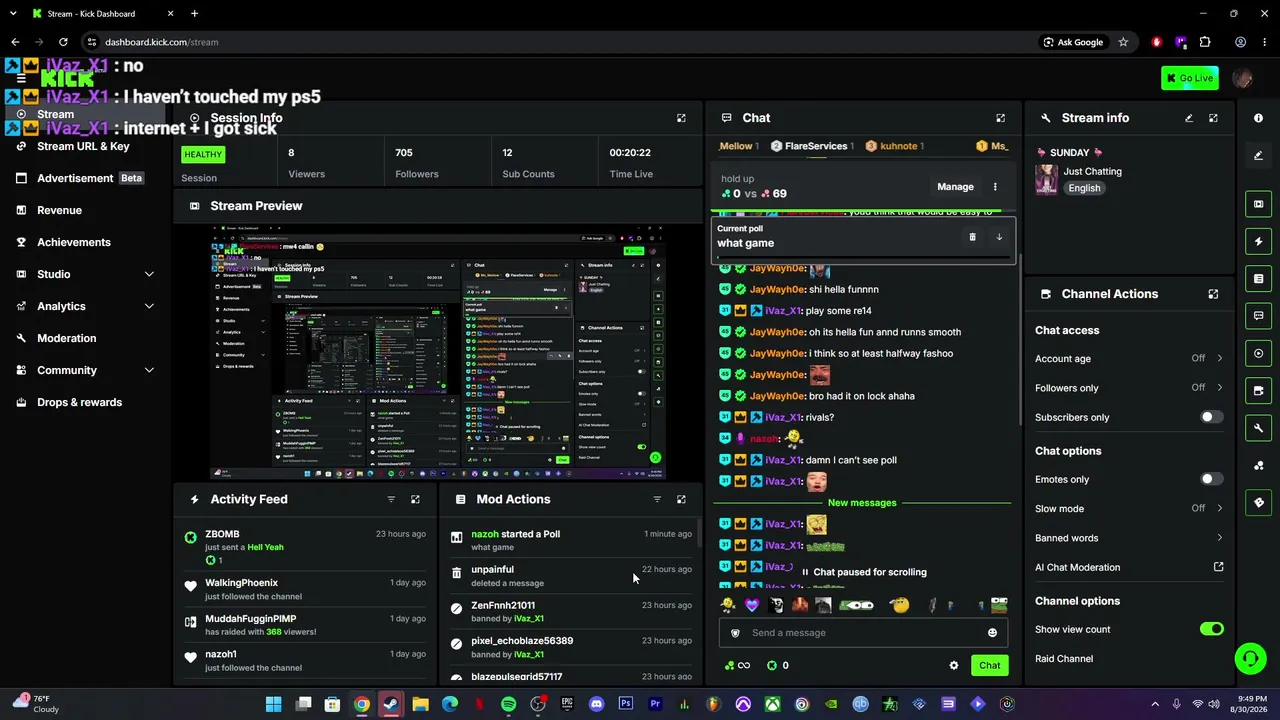Click the info icon in right sidebar
Image resolution: width=1280 pixels, height=720 pixels.
[1258, 118]
